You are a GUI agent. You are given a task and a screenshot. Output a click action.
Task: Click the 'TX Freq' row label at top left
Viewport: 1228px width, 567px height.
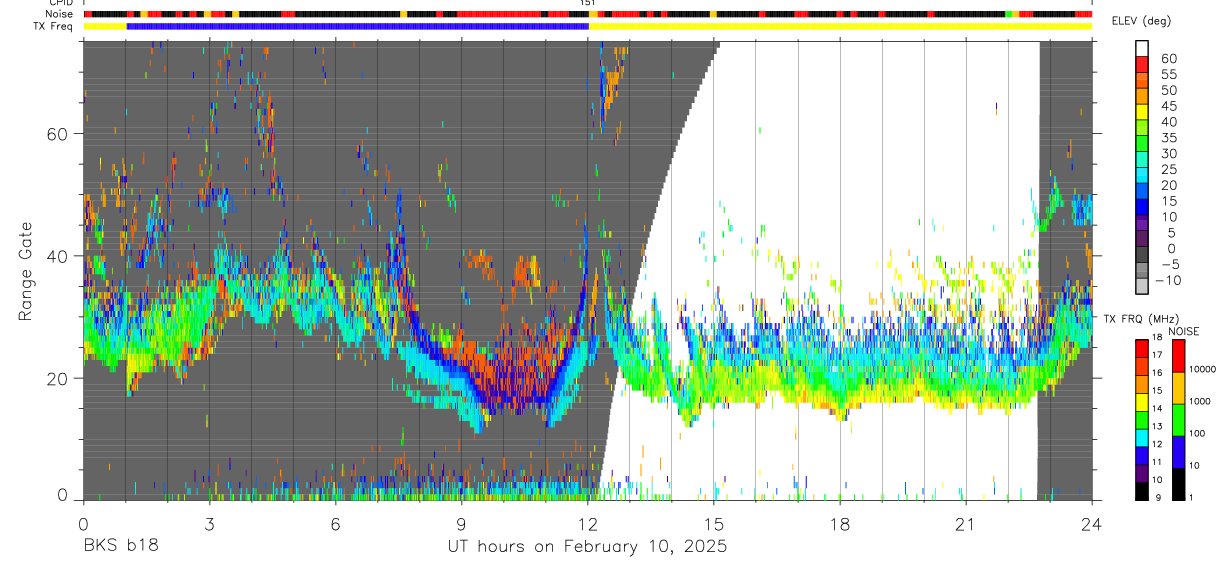(x=52, y=26)
